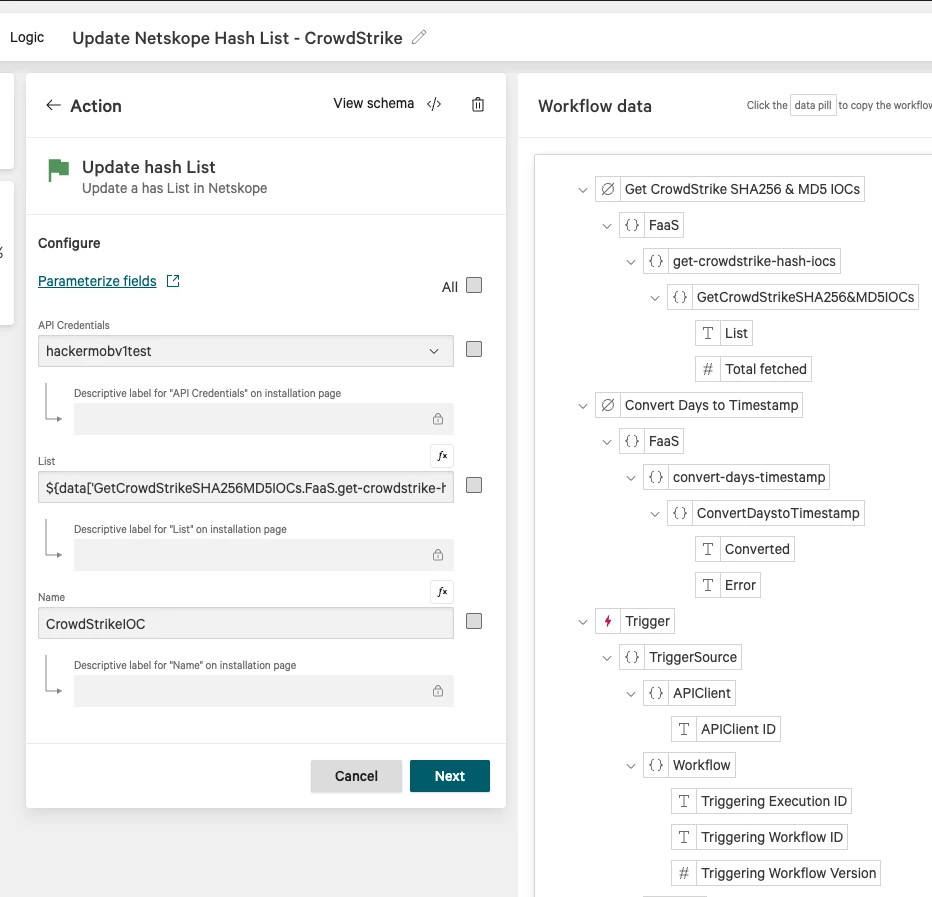Click the fx function icon for Name
The image size is (932, 897).
[x=442, y=592]
